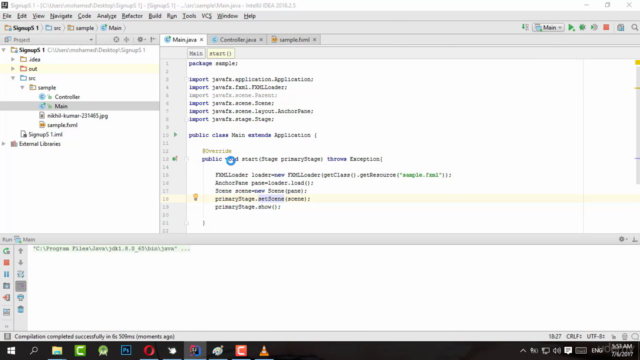This screenshot has height=360, width=640.
Task: Open Main run configuration dropdown
Action: pos(549,27)
